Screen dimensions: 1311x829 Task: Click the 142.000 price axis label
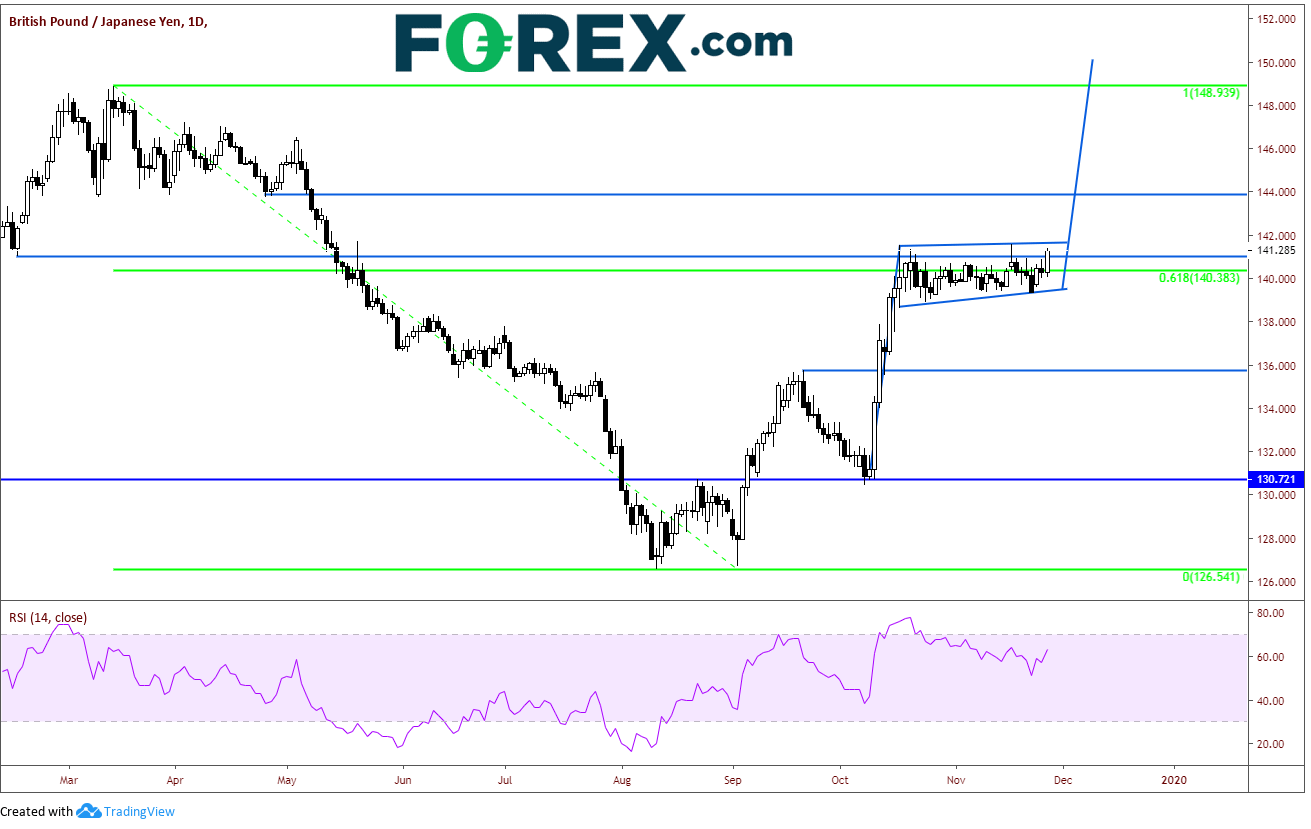point(1277,236)
